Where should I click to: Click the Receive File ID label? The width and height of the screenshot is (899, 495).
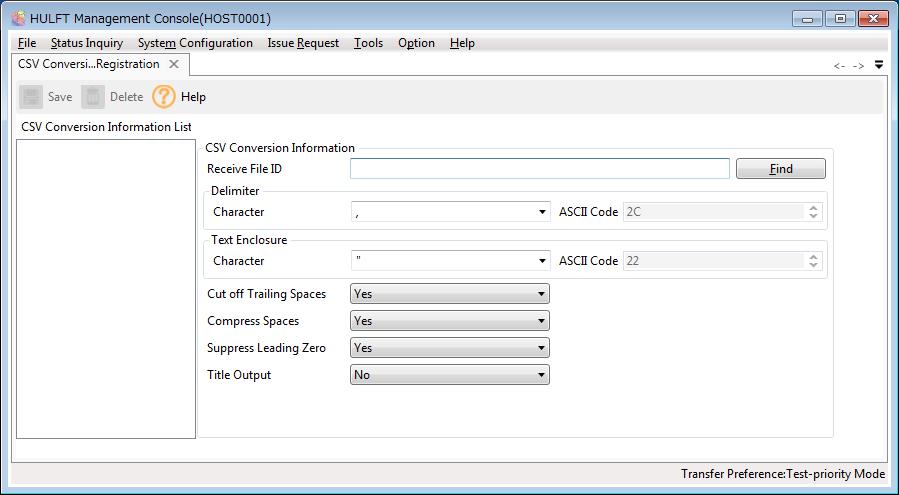(x=245, y=169)
